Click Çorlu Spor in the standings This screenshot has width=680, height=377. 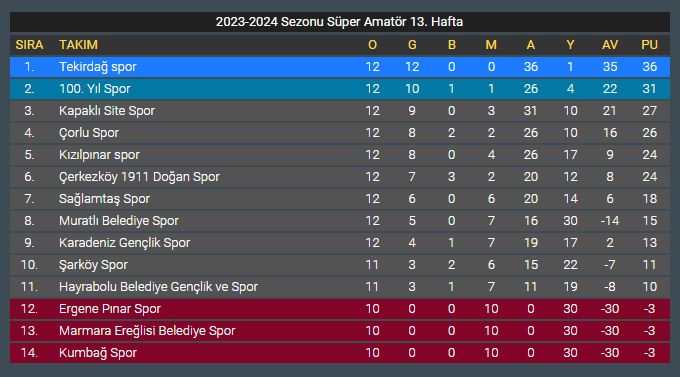pos(88,133)
